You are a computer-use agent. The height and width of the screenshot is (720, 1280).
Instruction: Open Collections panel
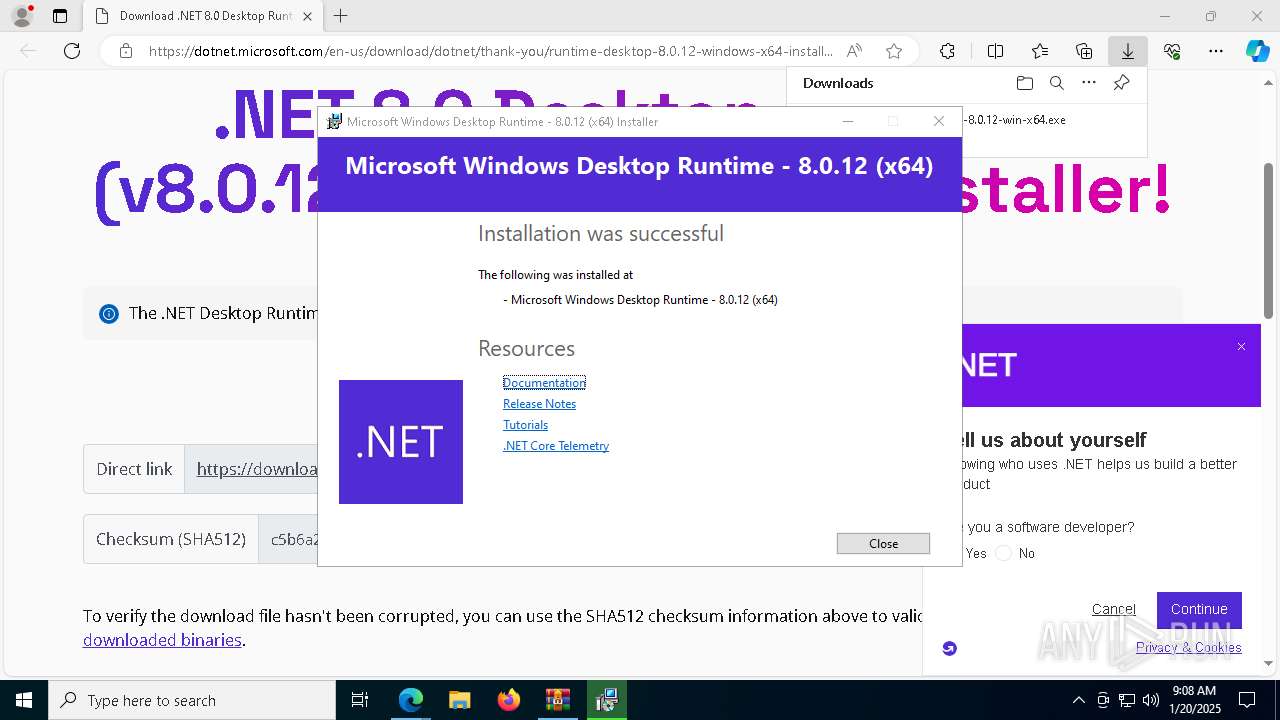(x=1084, y=51)
